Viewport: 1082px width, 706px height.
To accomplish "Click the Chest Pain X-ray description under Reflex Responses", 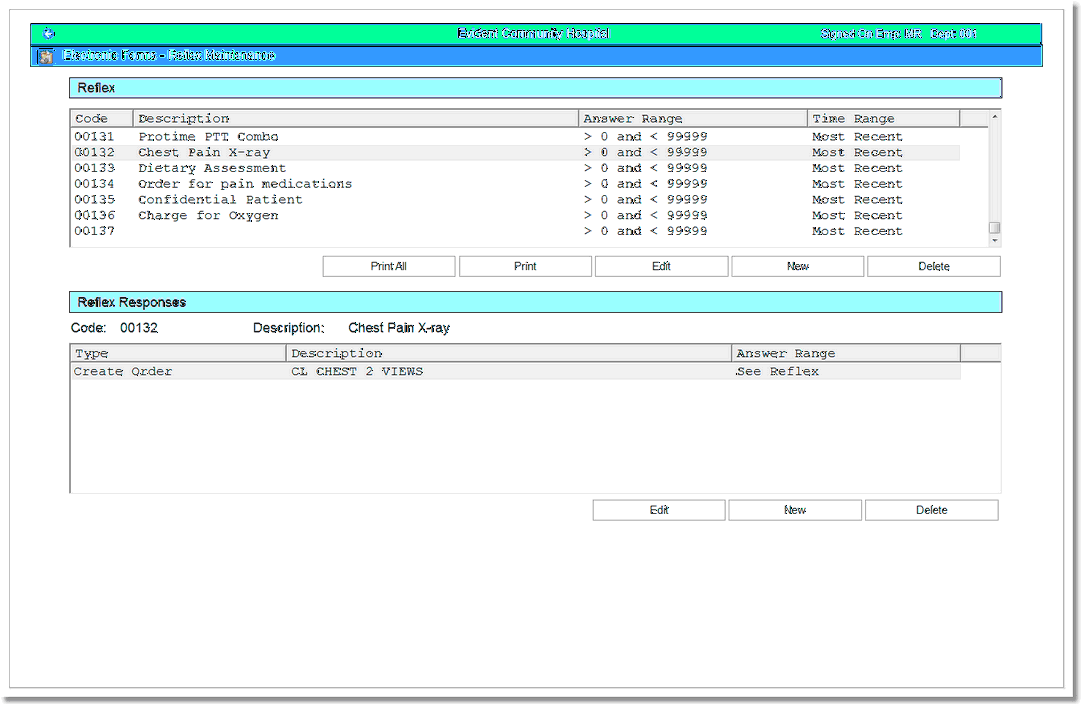I will click(399, 328).
